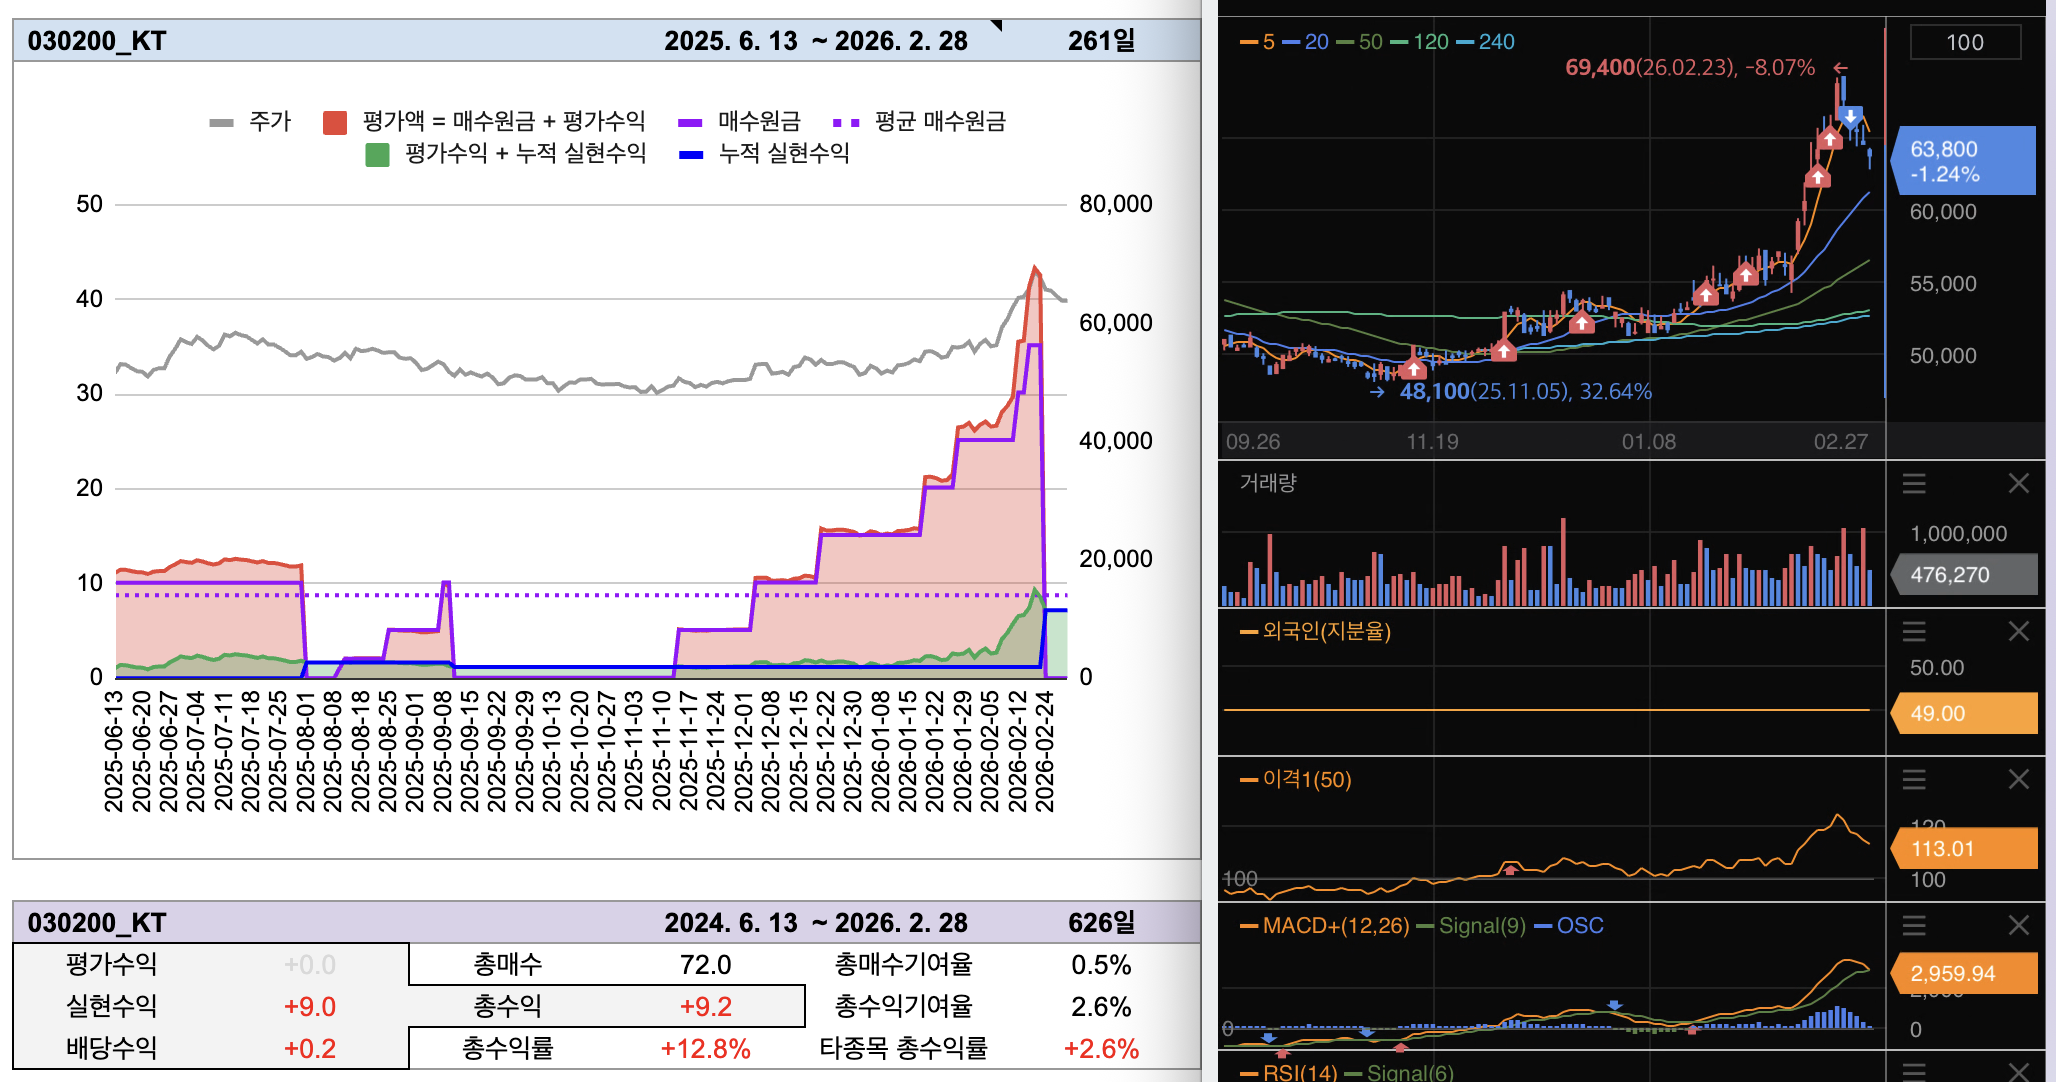Select the 2024. 6. 13 start date cell
The height and width of the screenshot is (1082, 2056).
[731, 922]
